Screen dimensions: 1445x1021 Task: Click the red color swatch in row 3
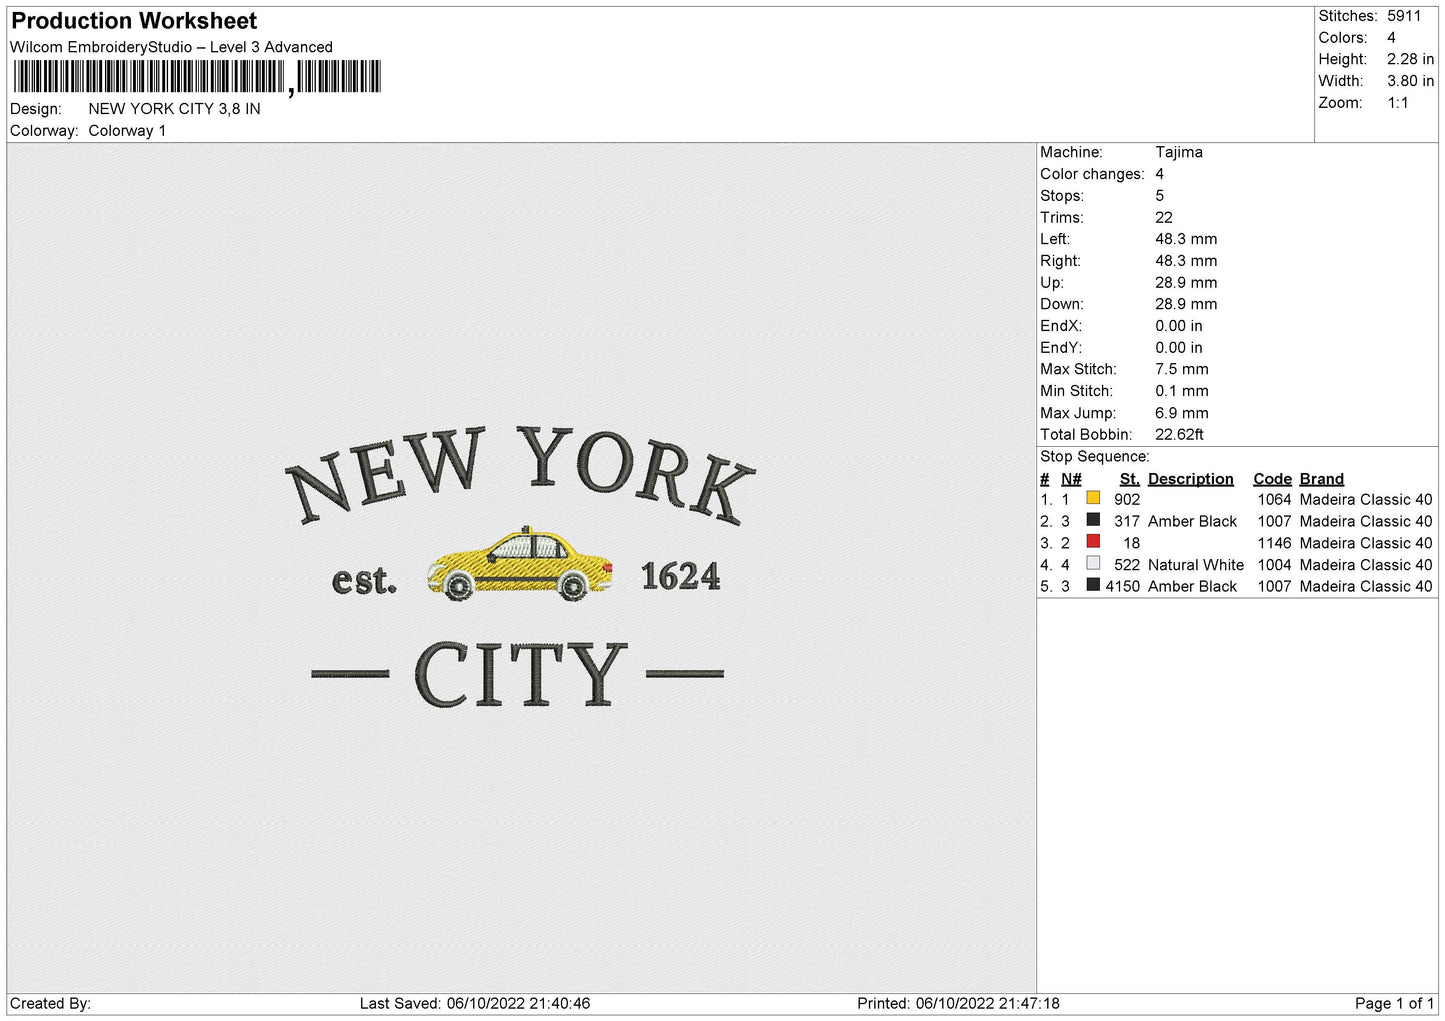[x=1093, y=542]
